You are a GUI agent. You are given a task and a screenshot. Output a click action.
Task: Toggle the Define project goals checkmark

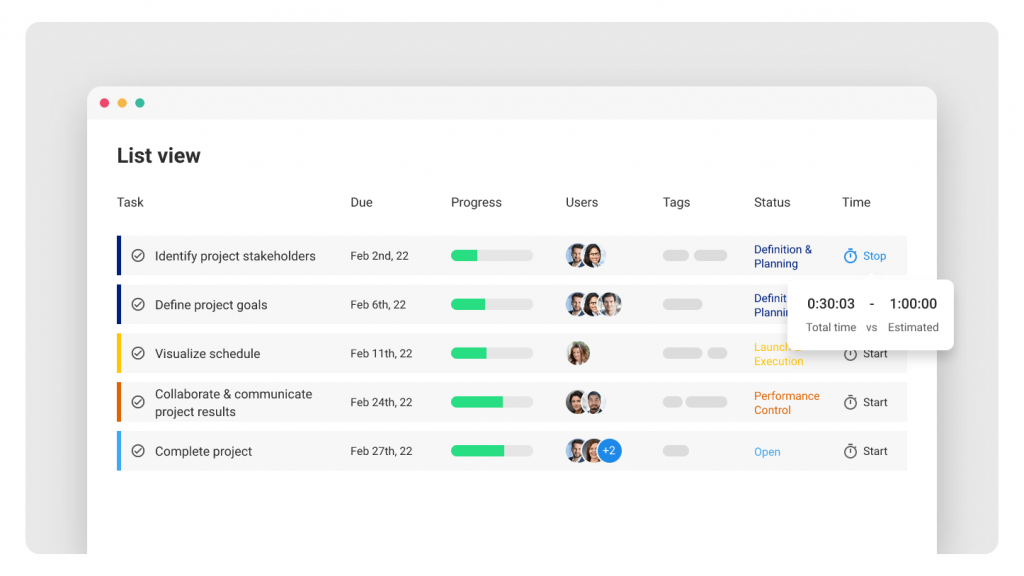139,305
